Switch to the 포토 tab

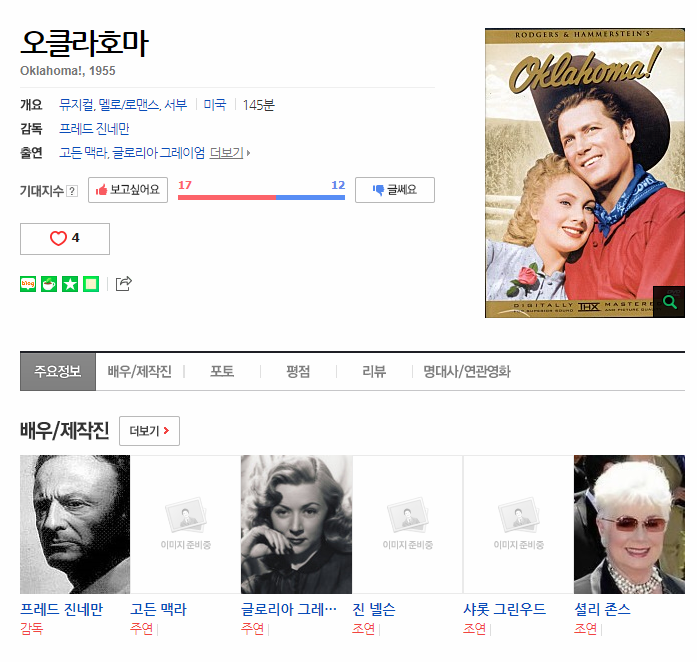(x=222, y=371)
